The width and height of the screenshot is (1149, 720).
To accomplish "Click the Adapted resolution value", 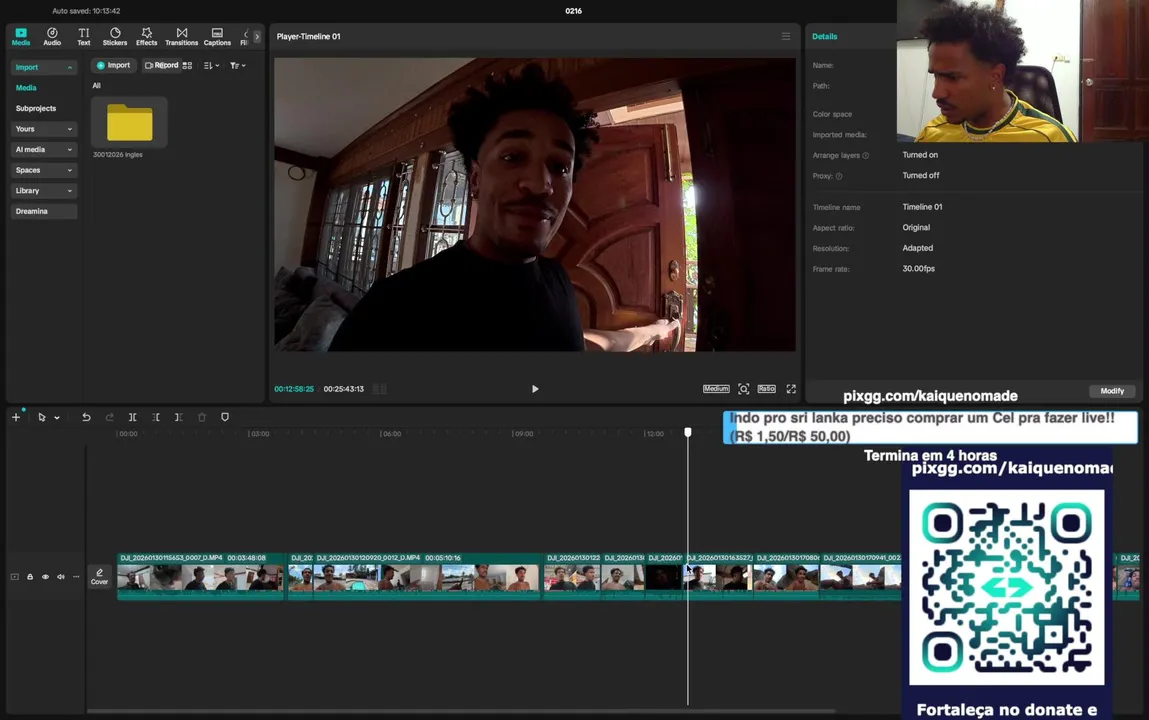I will 917,248.
